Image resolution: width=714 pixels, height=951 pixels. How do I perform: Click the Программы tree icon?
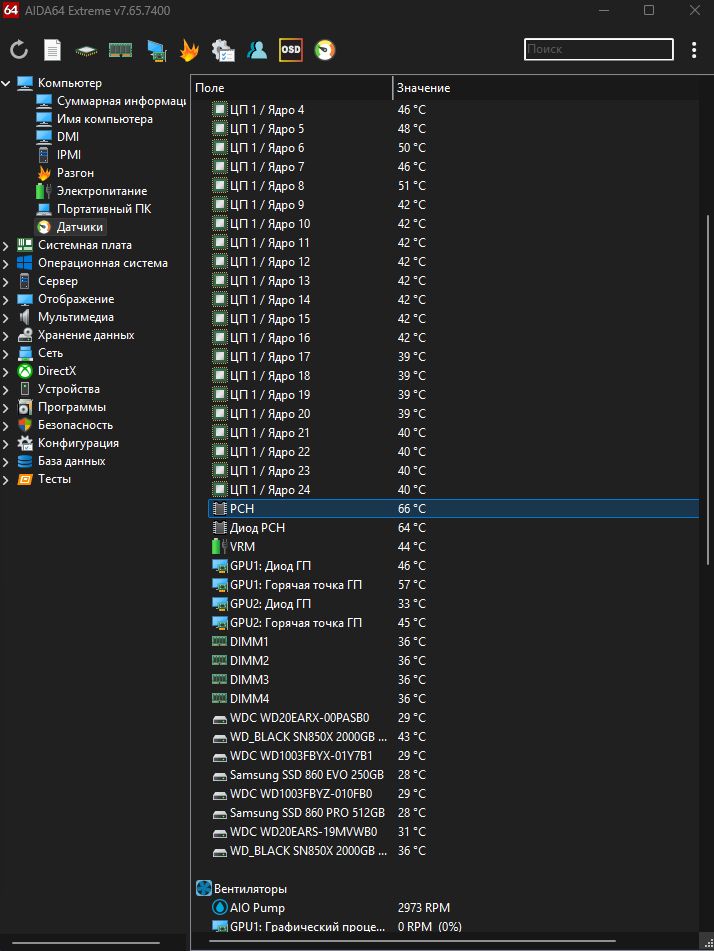pyautogui.click(x=25, y=407)
